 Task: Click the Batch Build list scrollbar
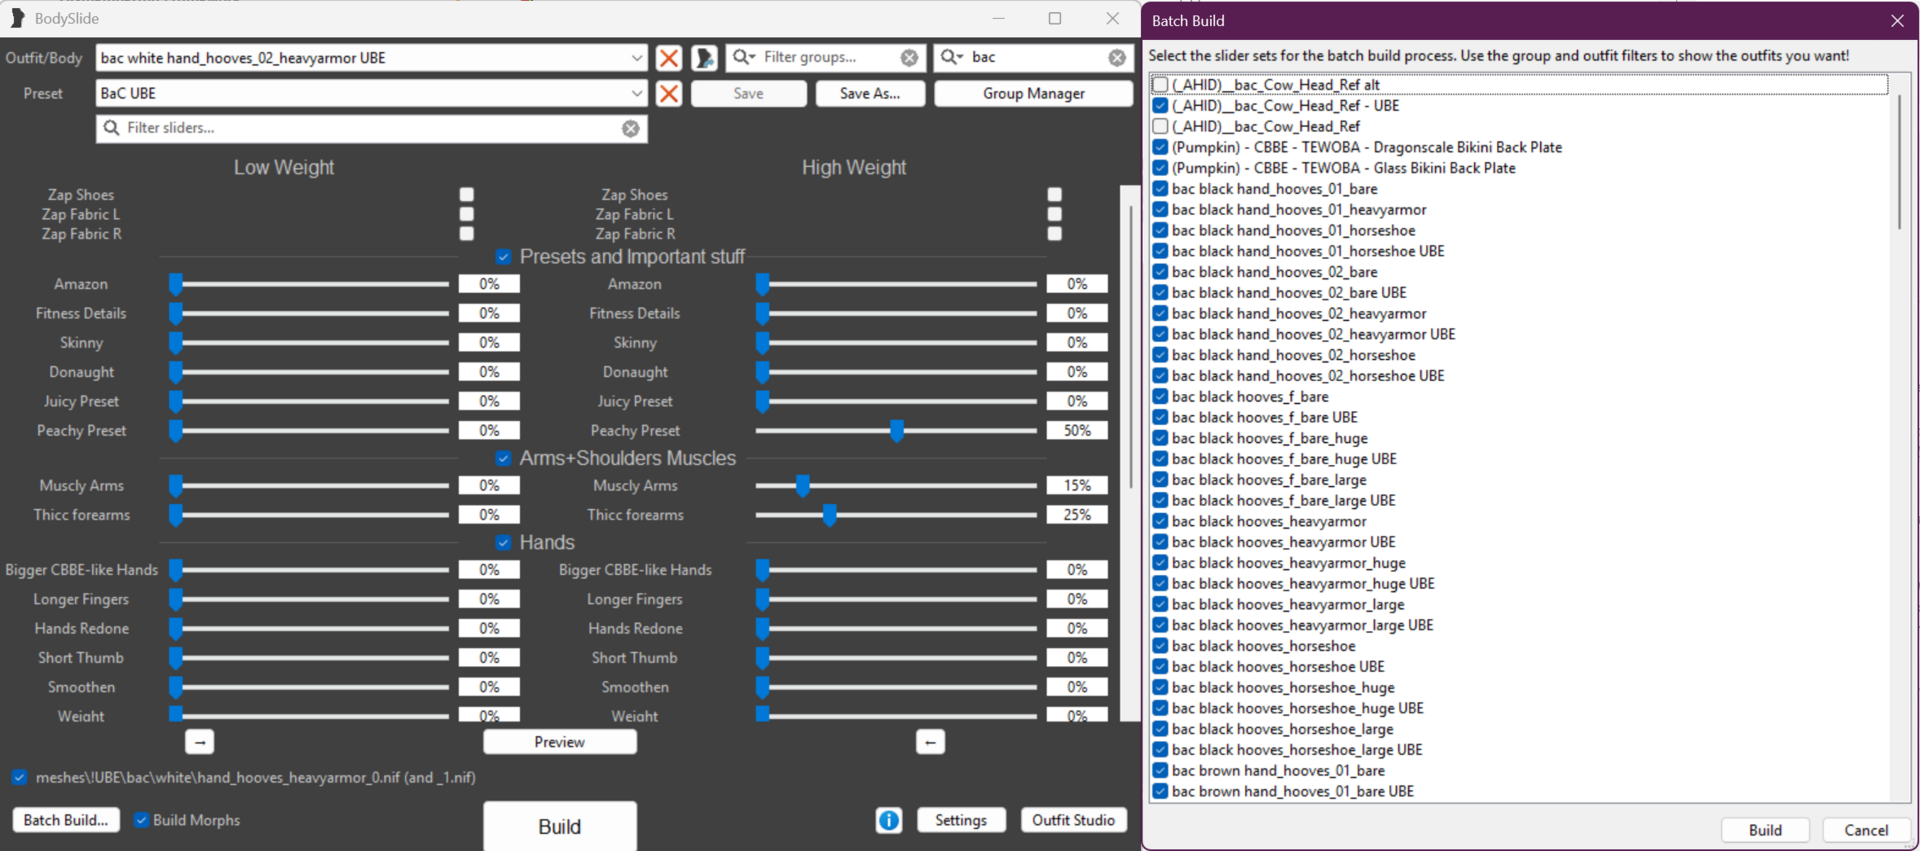point(1898,162)
